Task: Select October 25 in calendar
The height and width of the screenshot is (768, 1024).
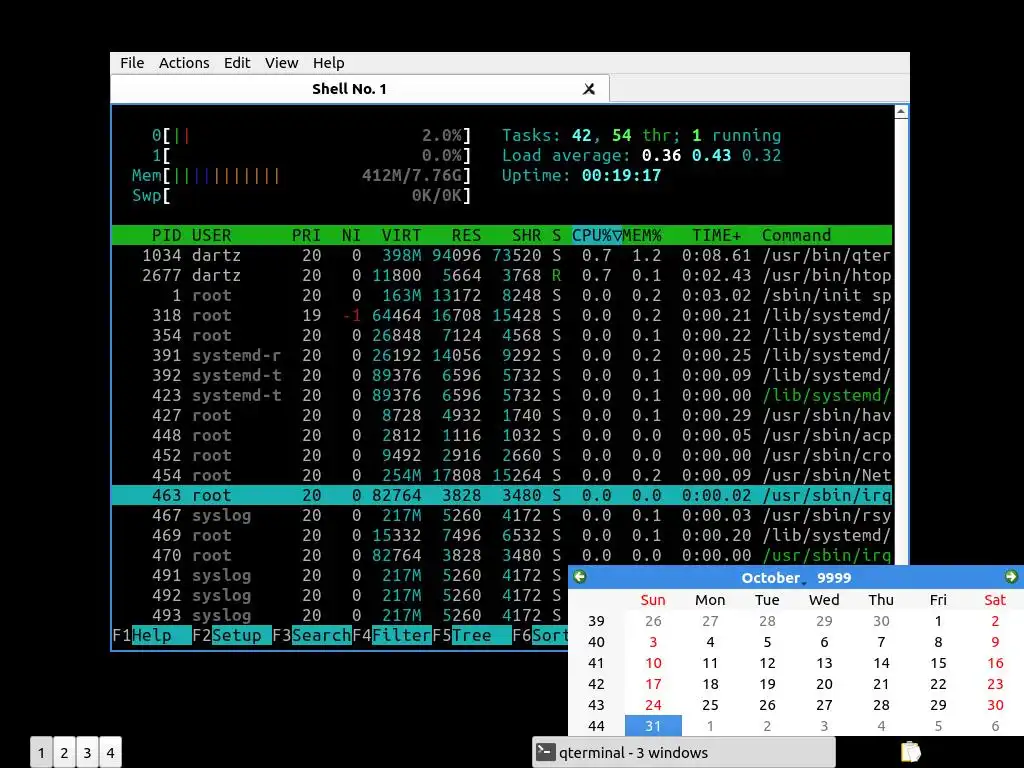Action: pyautogui.click(x=710, y=705)
